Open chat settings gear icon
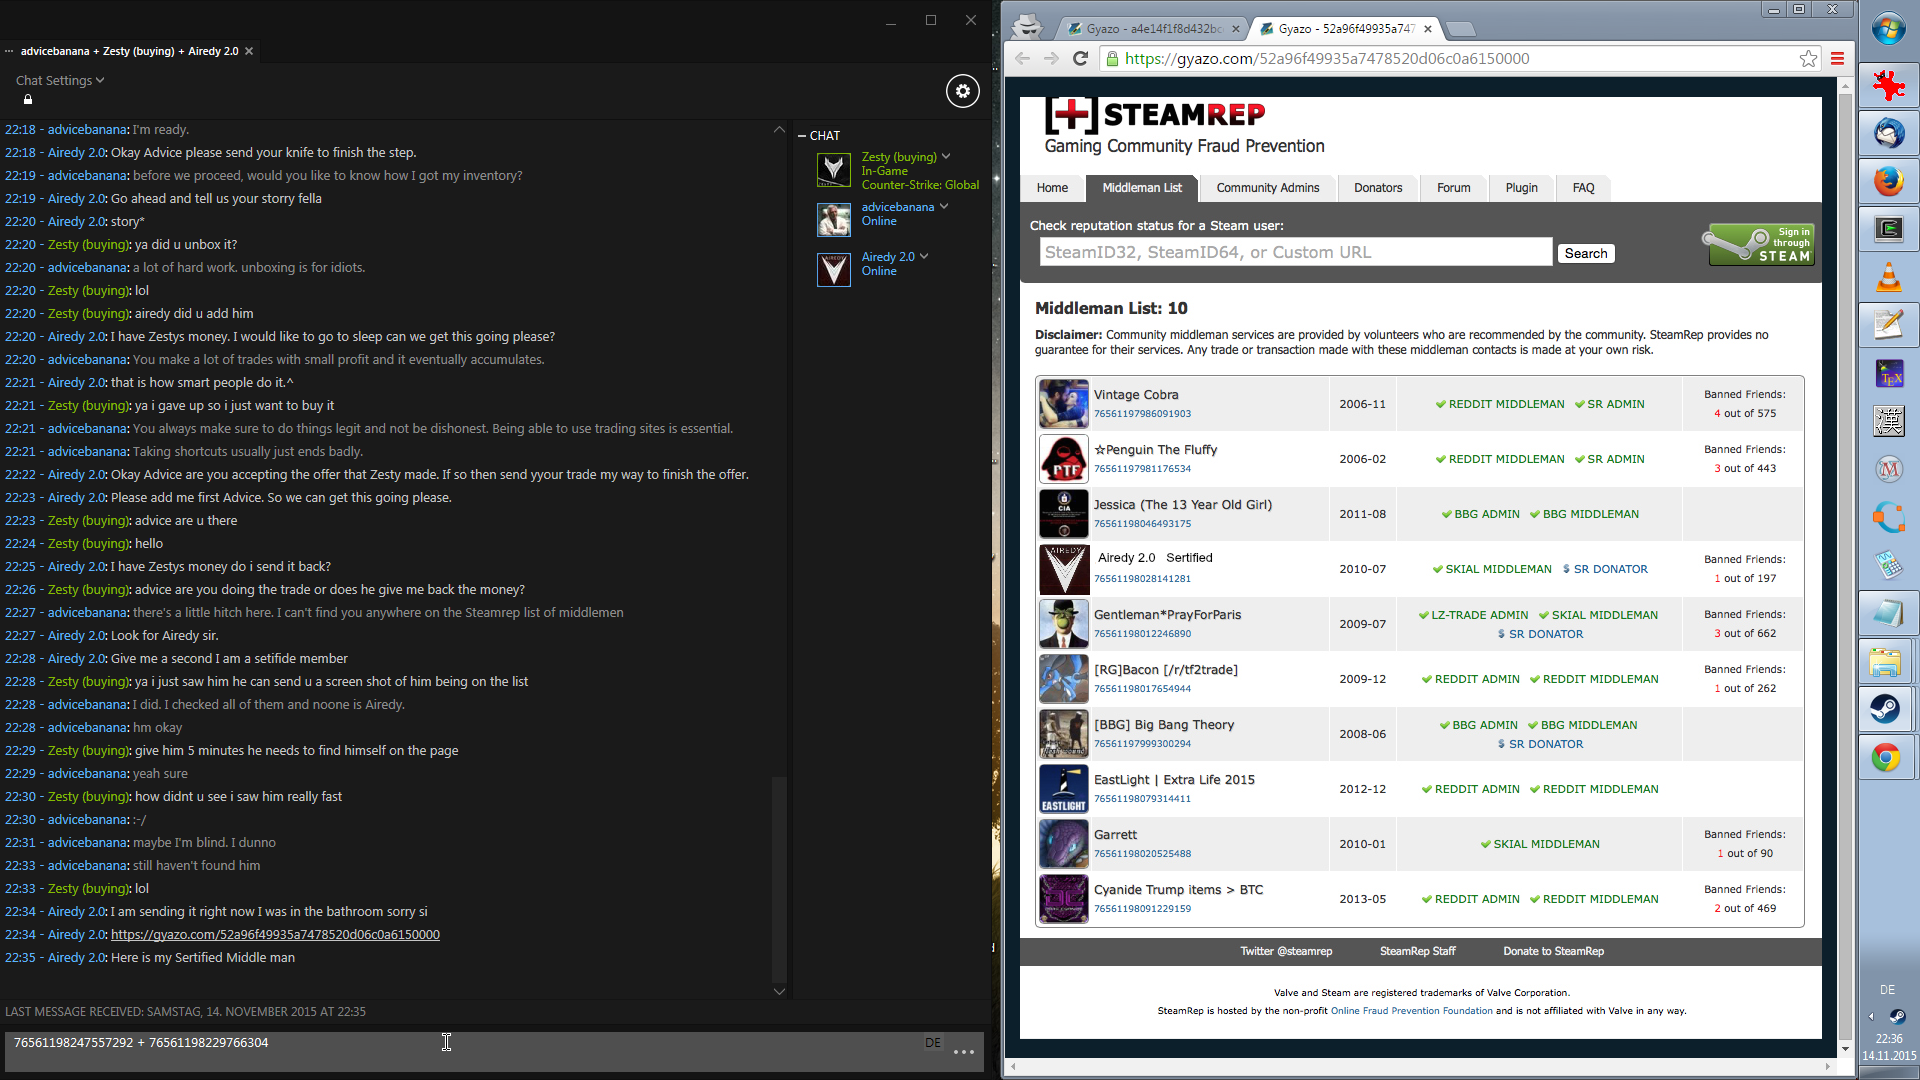The height and width of the screenshot is (1080, 1920). pyautogui.click(x=962, y=91)
